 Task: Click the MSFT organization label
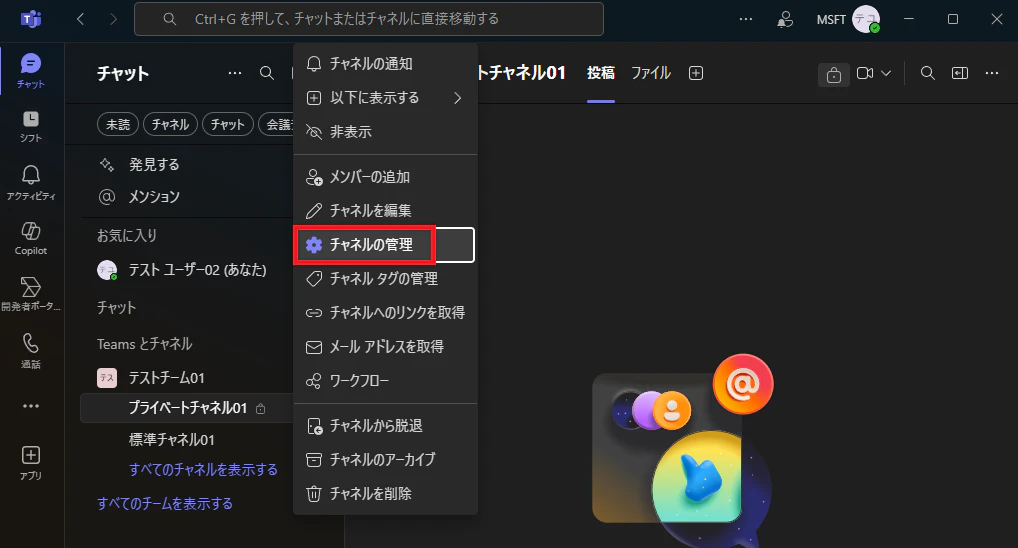click(831, 19)
